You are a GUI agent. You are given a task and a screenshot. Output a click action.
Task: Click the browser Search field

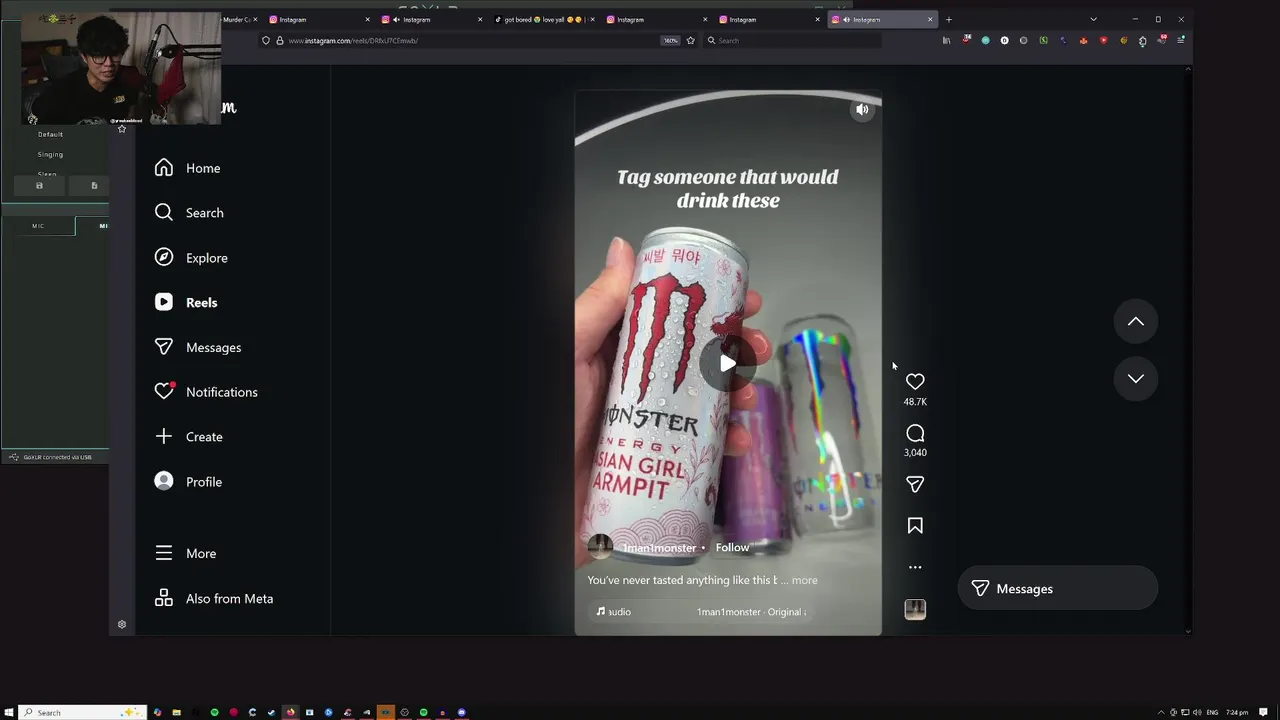click(x=795, y=41)
